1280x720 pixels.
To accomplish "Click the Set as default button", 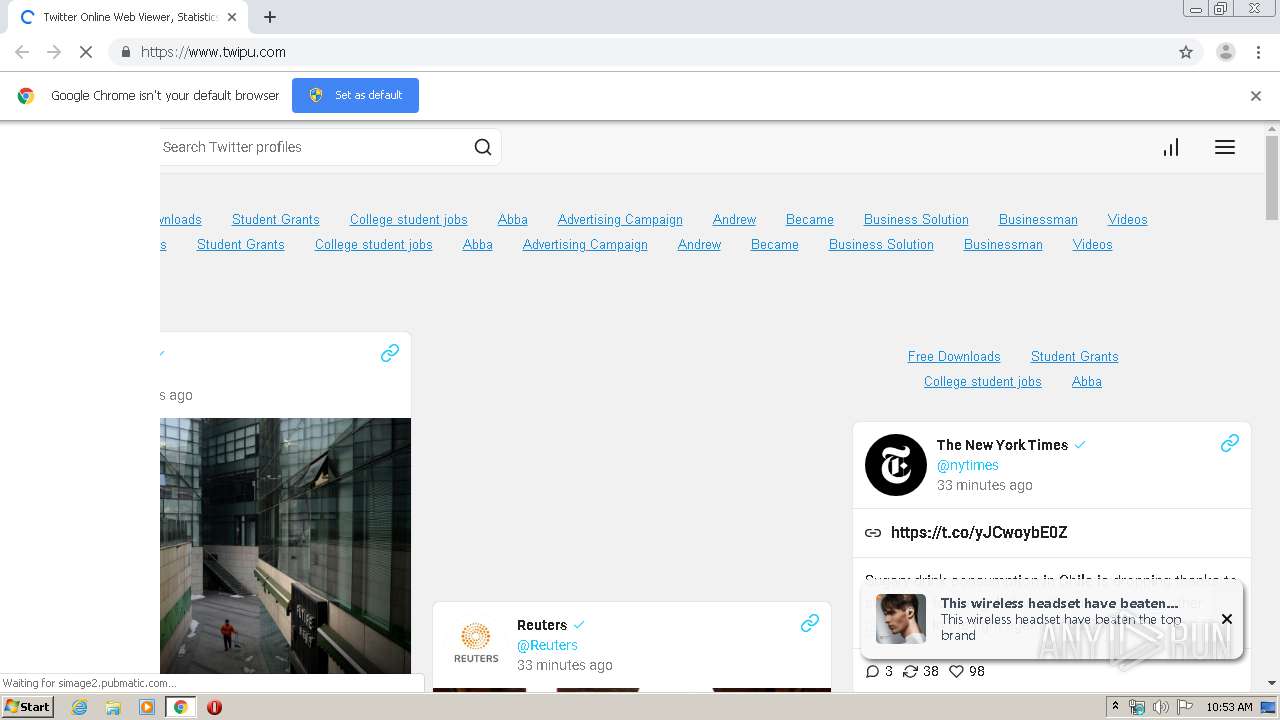I will click(x=355, y=95).
